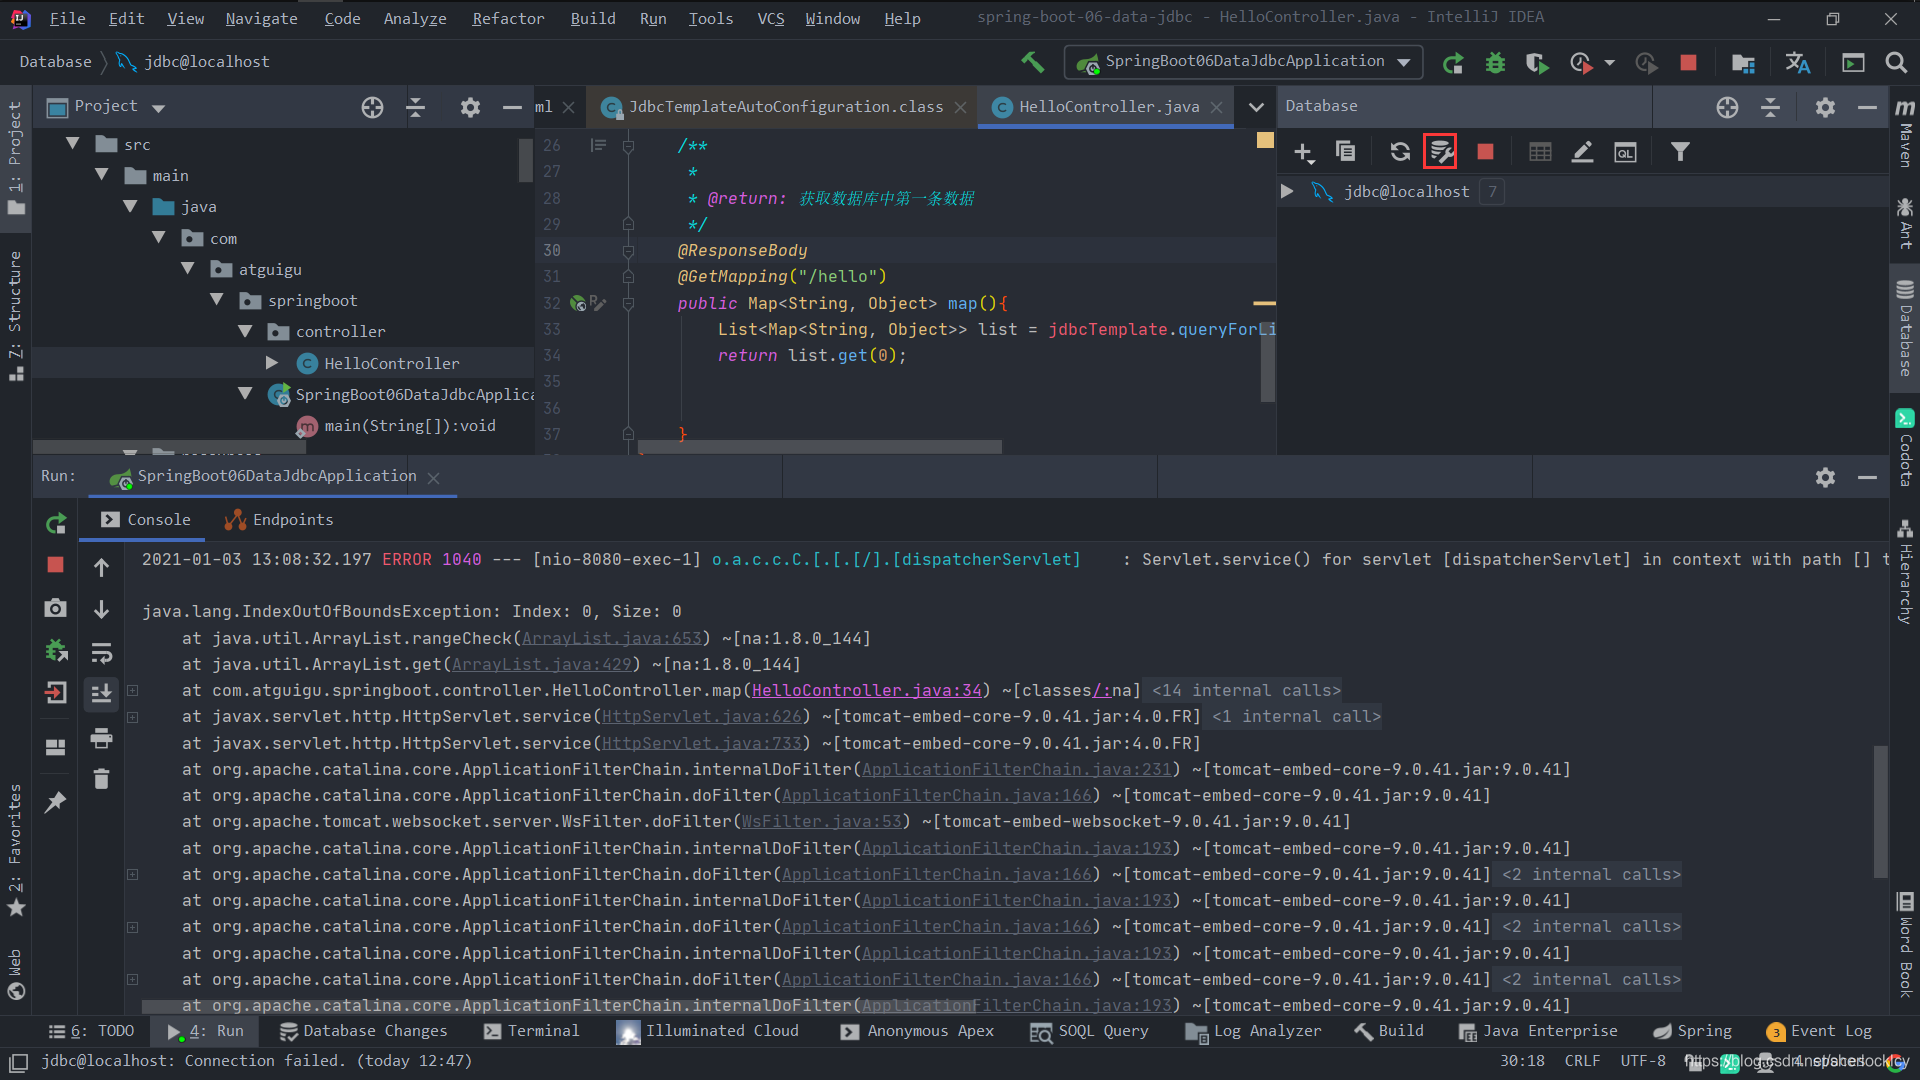The image size is (1920, 1080).
Task: Open the Terminal tool window button
Action: pos(531,1031)
